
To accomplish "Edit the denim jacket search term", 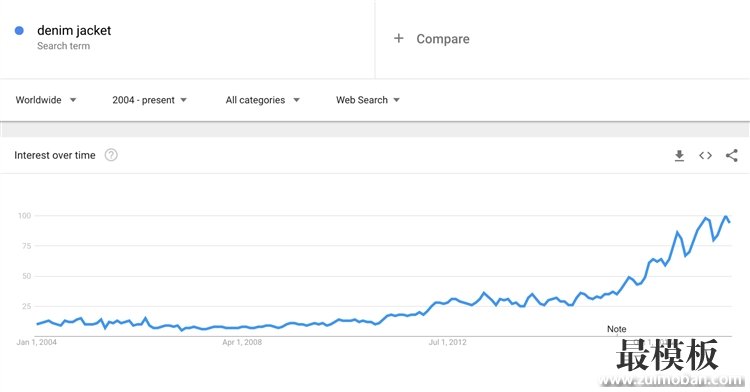I will pos(74,31).
